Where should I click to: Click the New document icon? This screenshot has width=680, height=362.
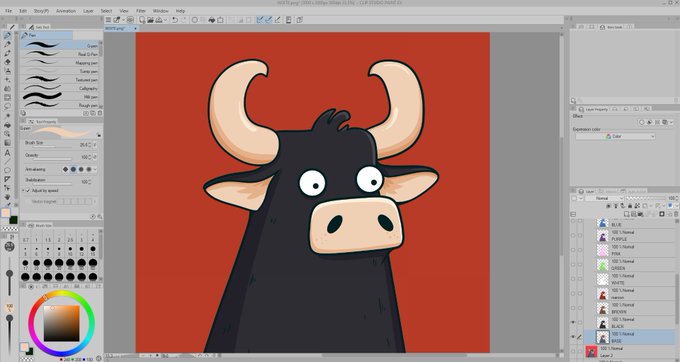tap(142, 20)
